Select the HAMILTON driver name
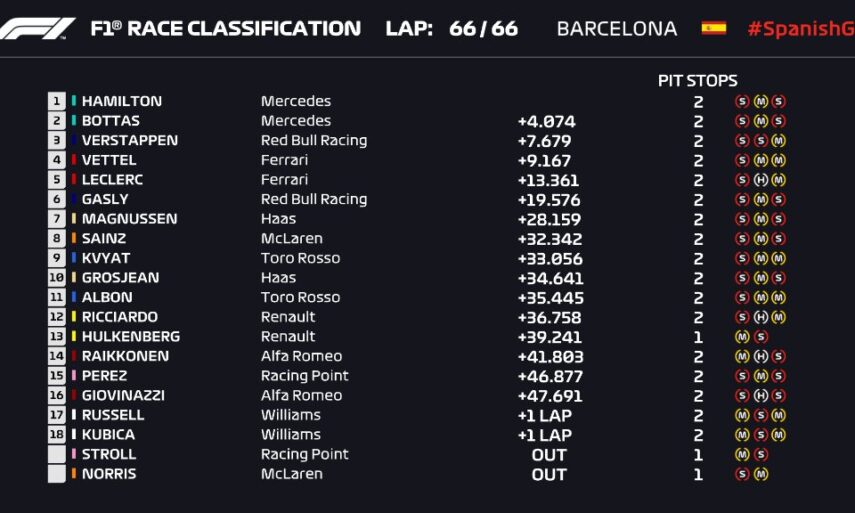The height and width of the screenshot is (513, 855). tap(121, 101)
